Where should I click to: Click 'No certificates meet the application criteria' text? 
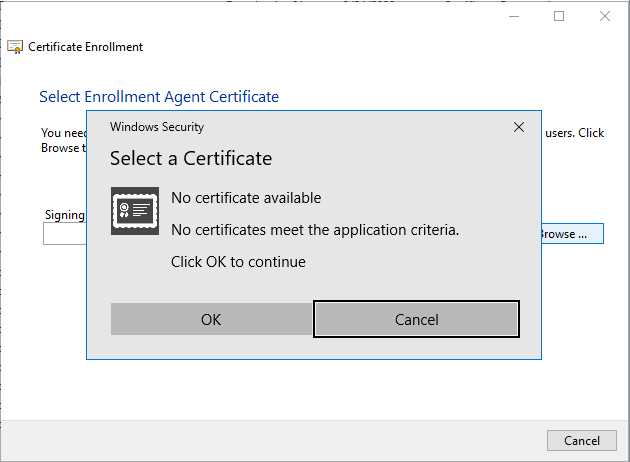click(x=315, y=230)
